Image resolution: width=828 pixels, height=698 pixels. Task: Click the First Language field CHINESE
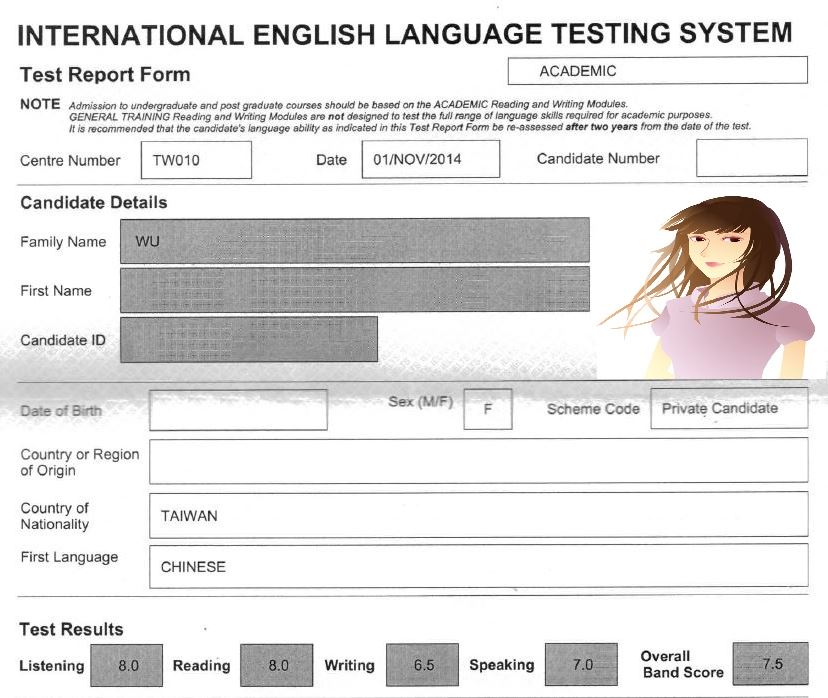[478, 566]
